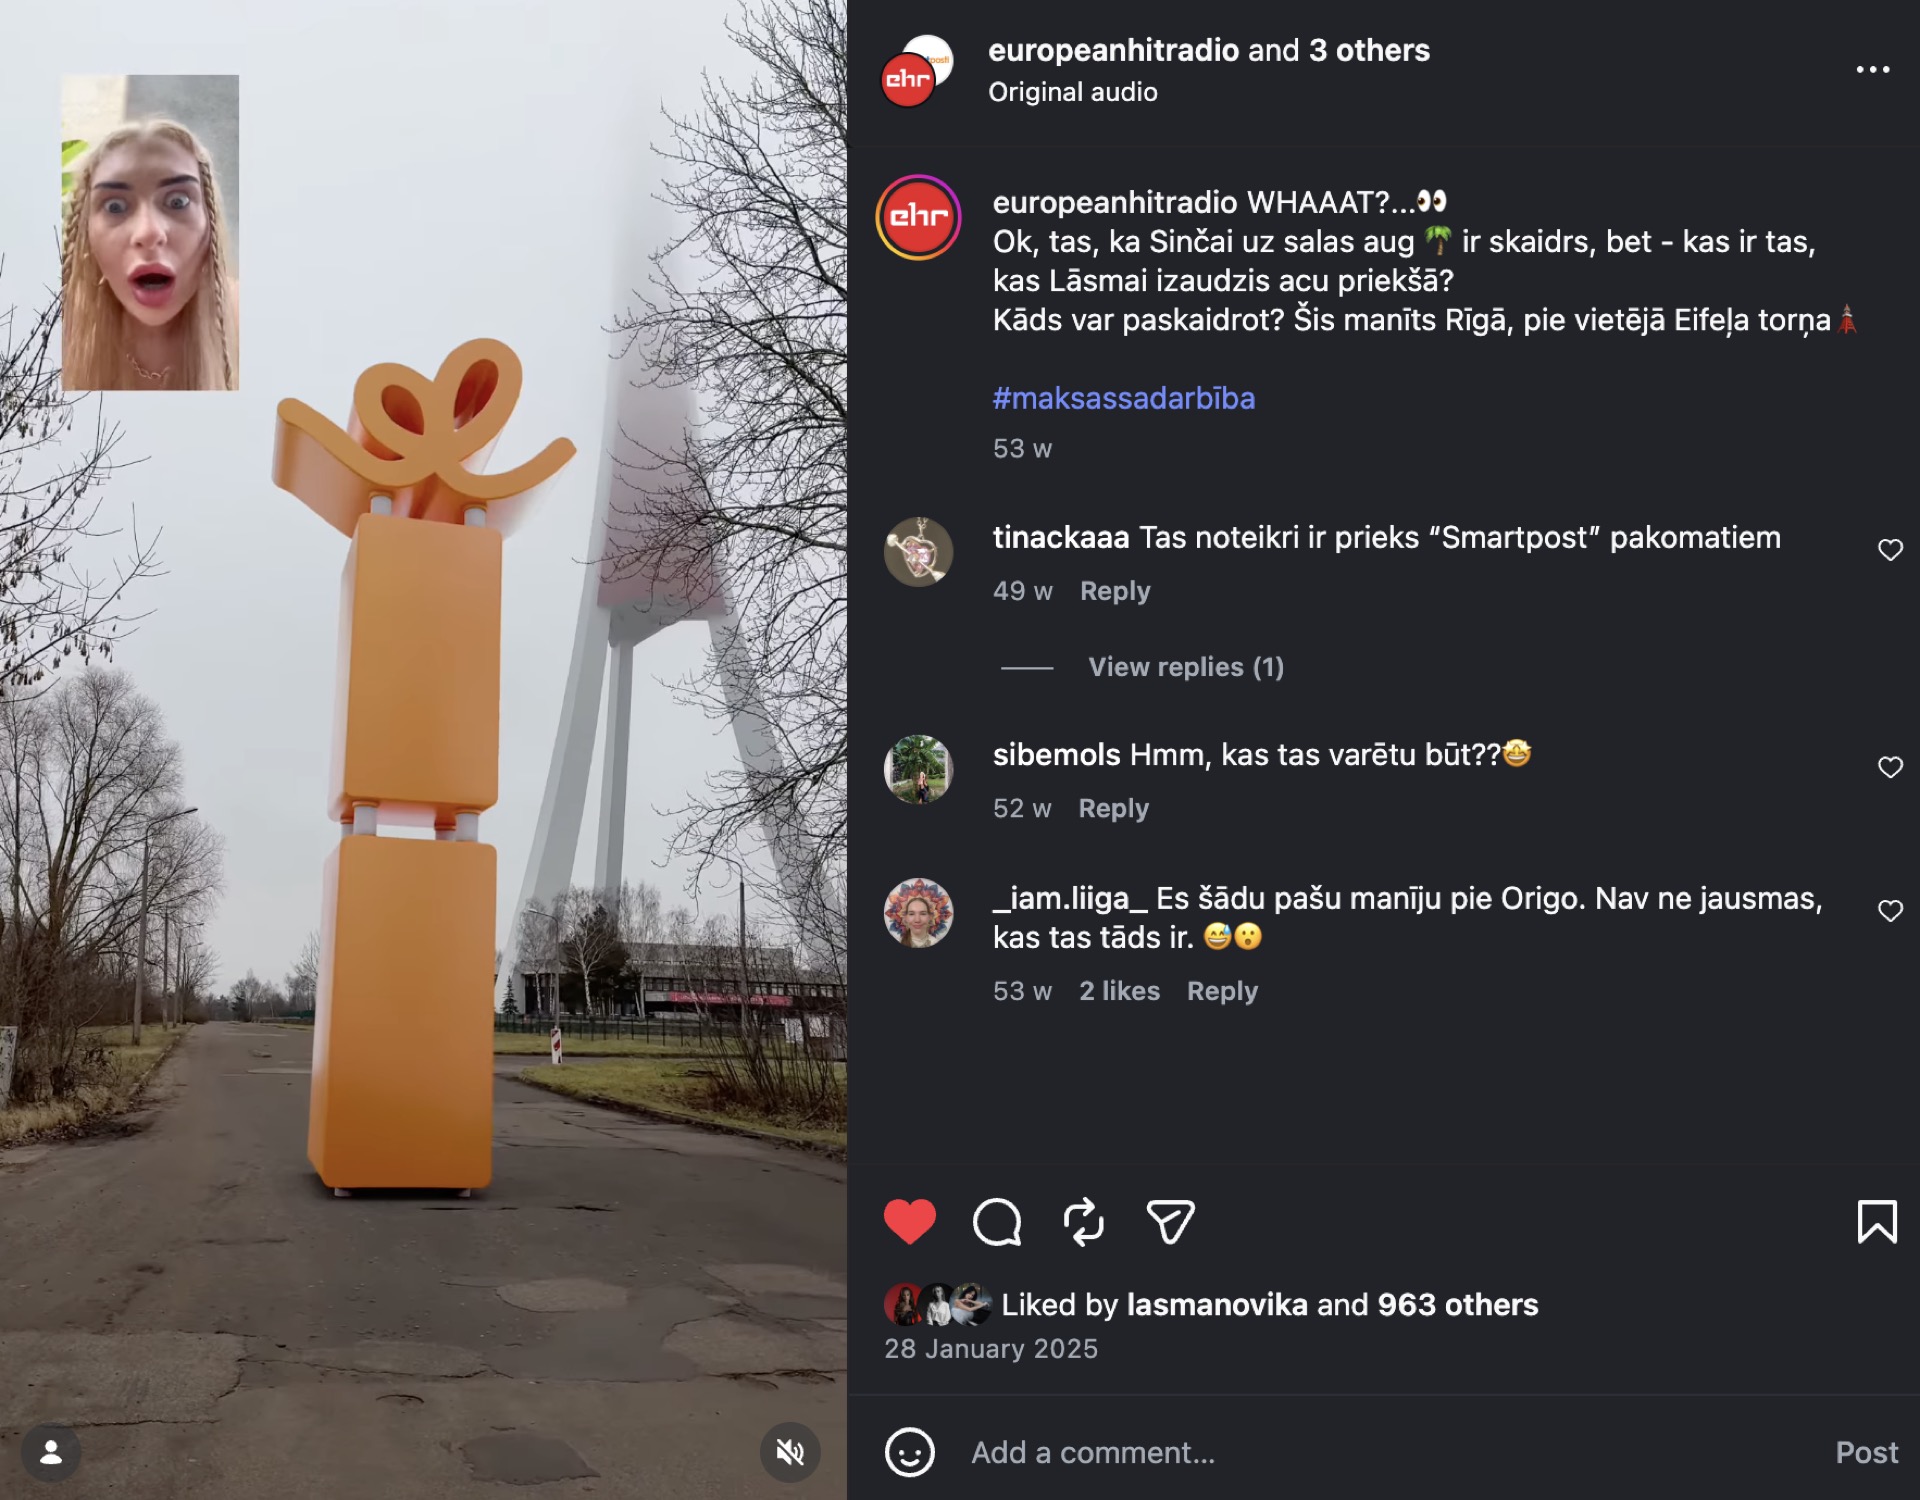This screenshot has height=1500, width=1920.
Task: Like tinackaaa's comment
Action: 1890,550
